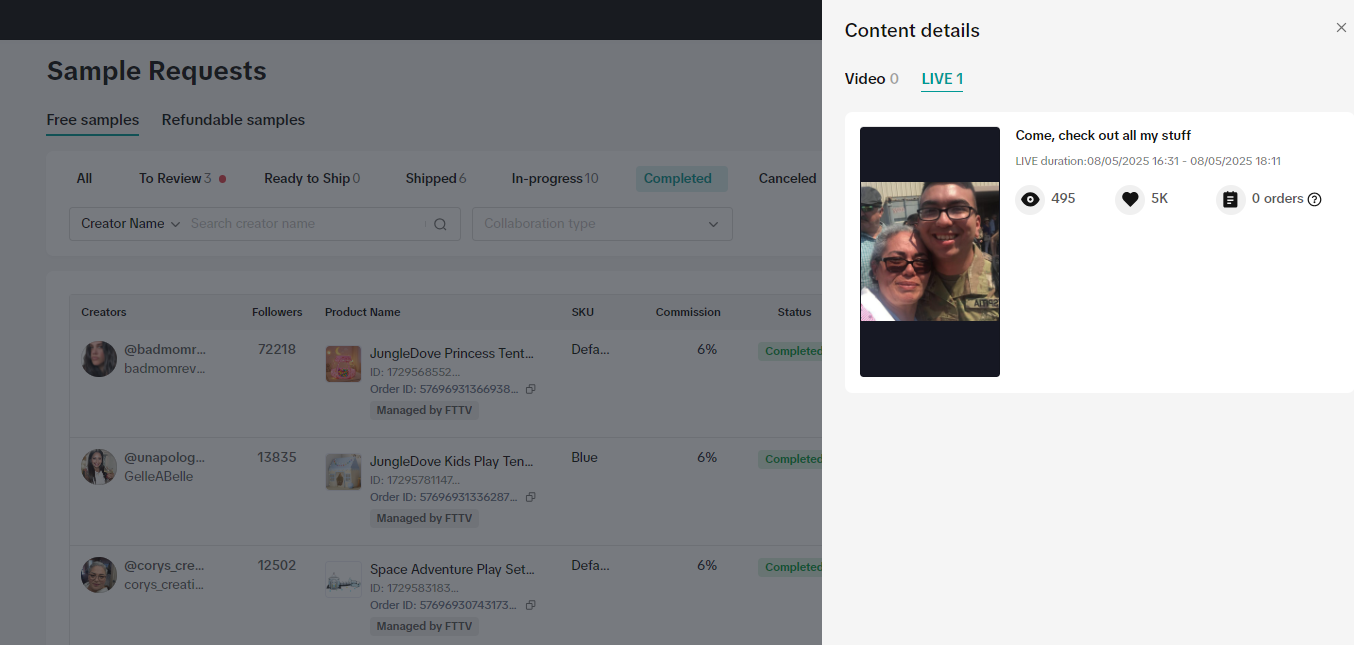Open the LIVE video thumbnail
The height and width of the screenshot is (645, 1354).
coord(930,252)
